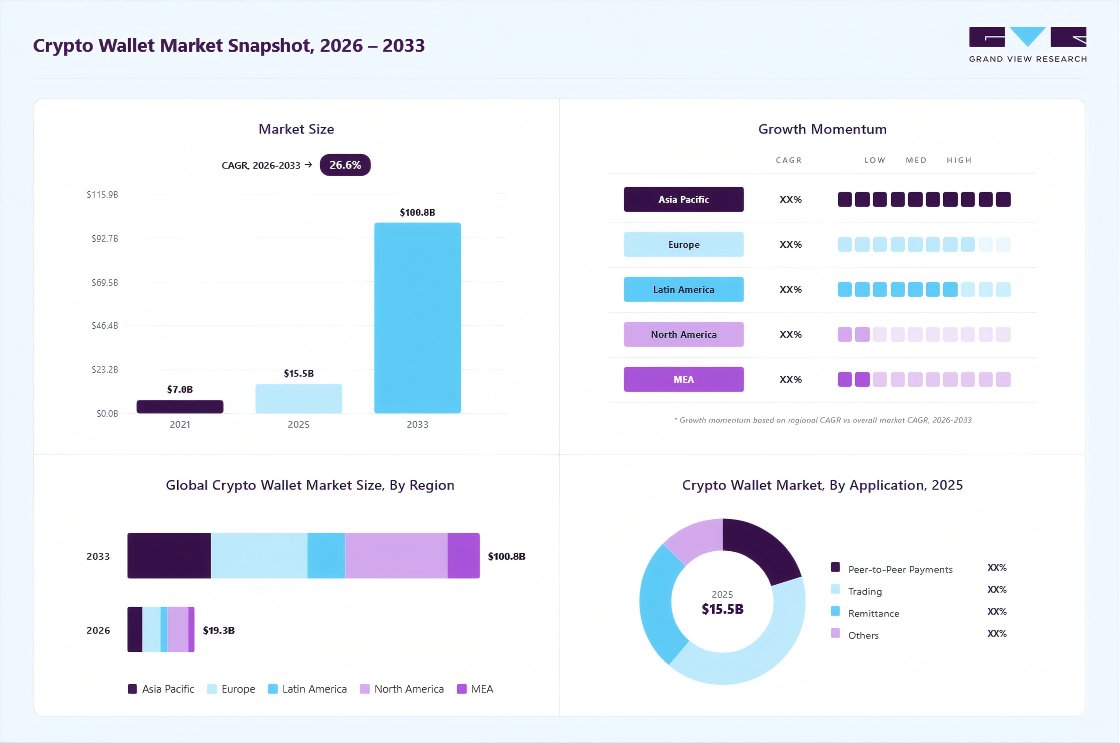Click the Asia Pacific segment of 2026 bar
Image resolution: width=1120 pixels, height=743 pixels.
[135, 629]
